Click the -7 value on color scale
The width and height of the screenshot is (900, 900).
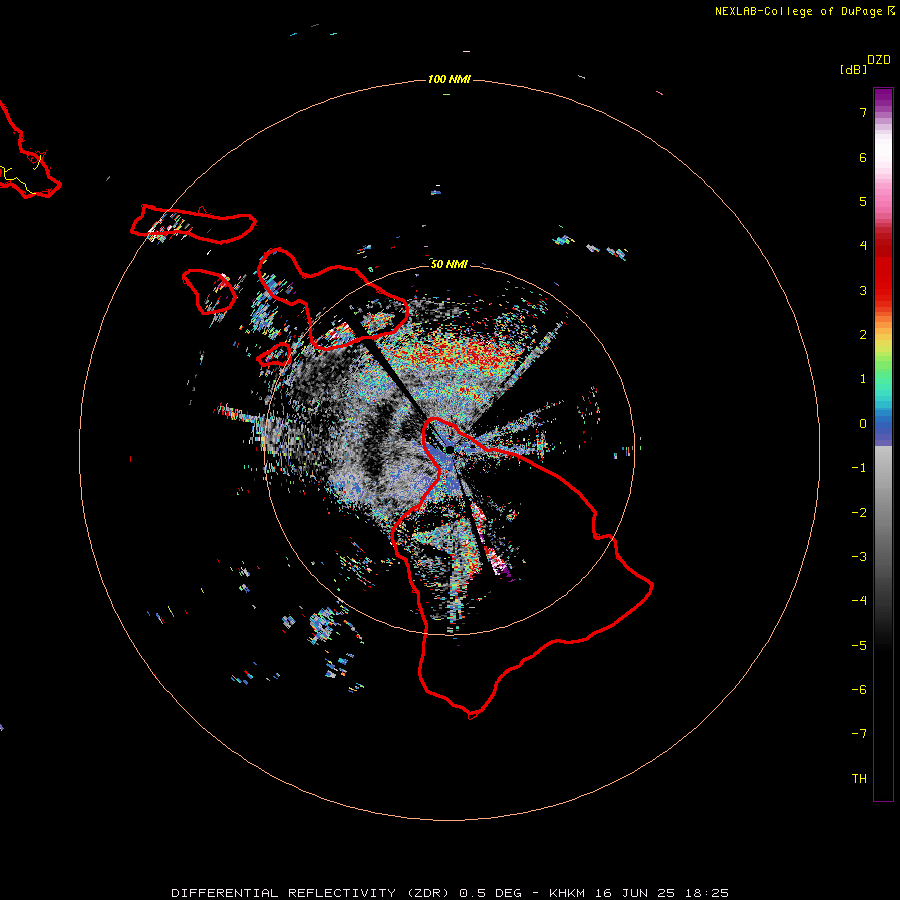click(x=859, y=734)
